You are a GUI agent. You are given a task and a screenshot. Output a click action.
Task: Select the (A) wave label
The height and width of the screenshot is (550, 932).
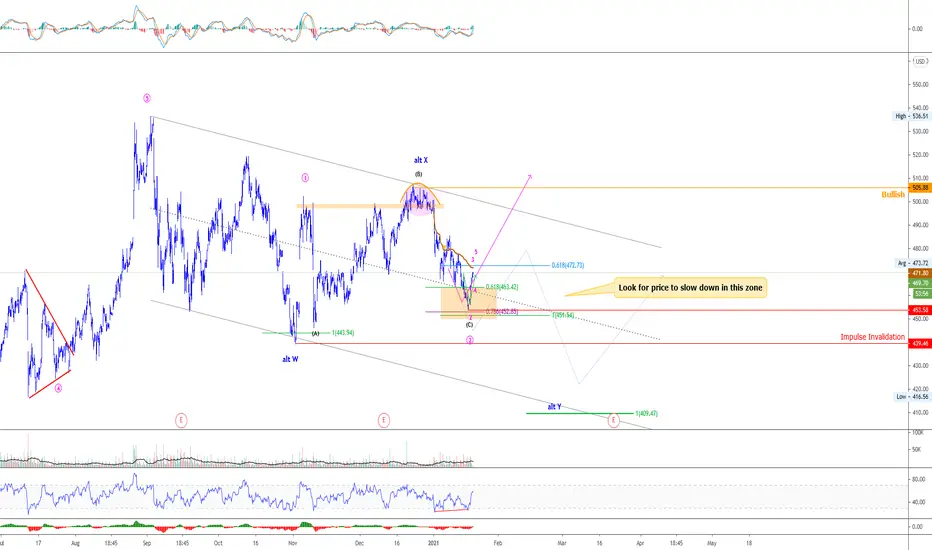coord(316,334)
